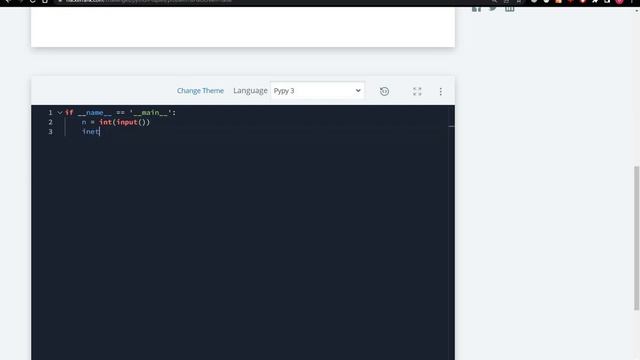Click line number 3 in the gutter
640x360 pixels.
click(x=50, y=131)
